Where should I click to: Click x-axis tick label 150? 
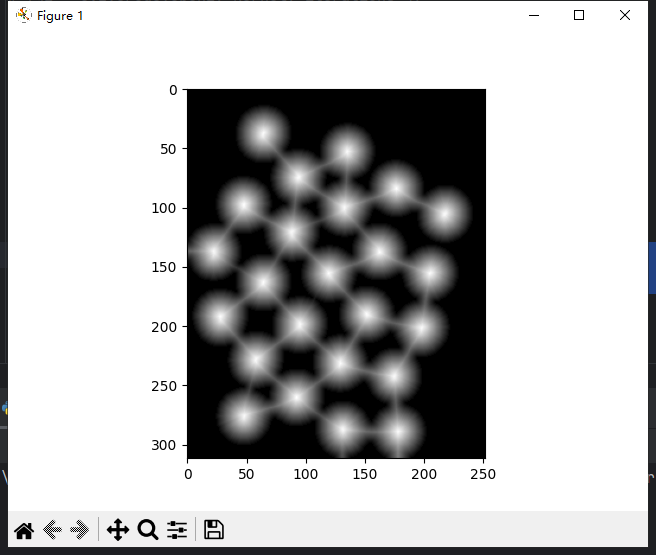(x=365, y=474)
